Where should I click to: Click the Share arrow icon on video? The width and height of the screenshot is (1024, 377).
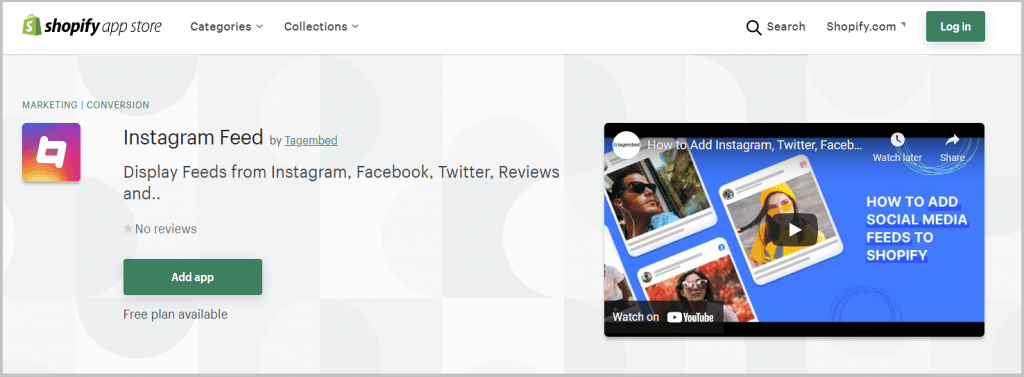coord(953,140)
